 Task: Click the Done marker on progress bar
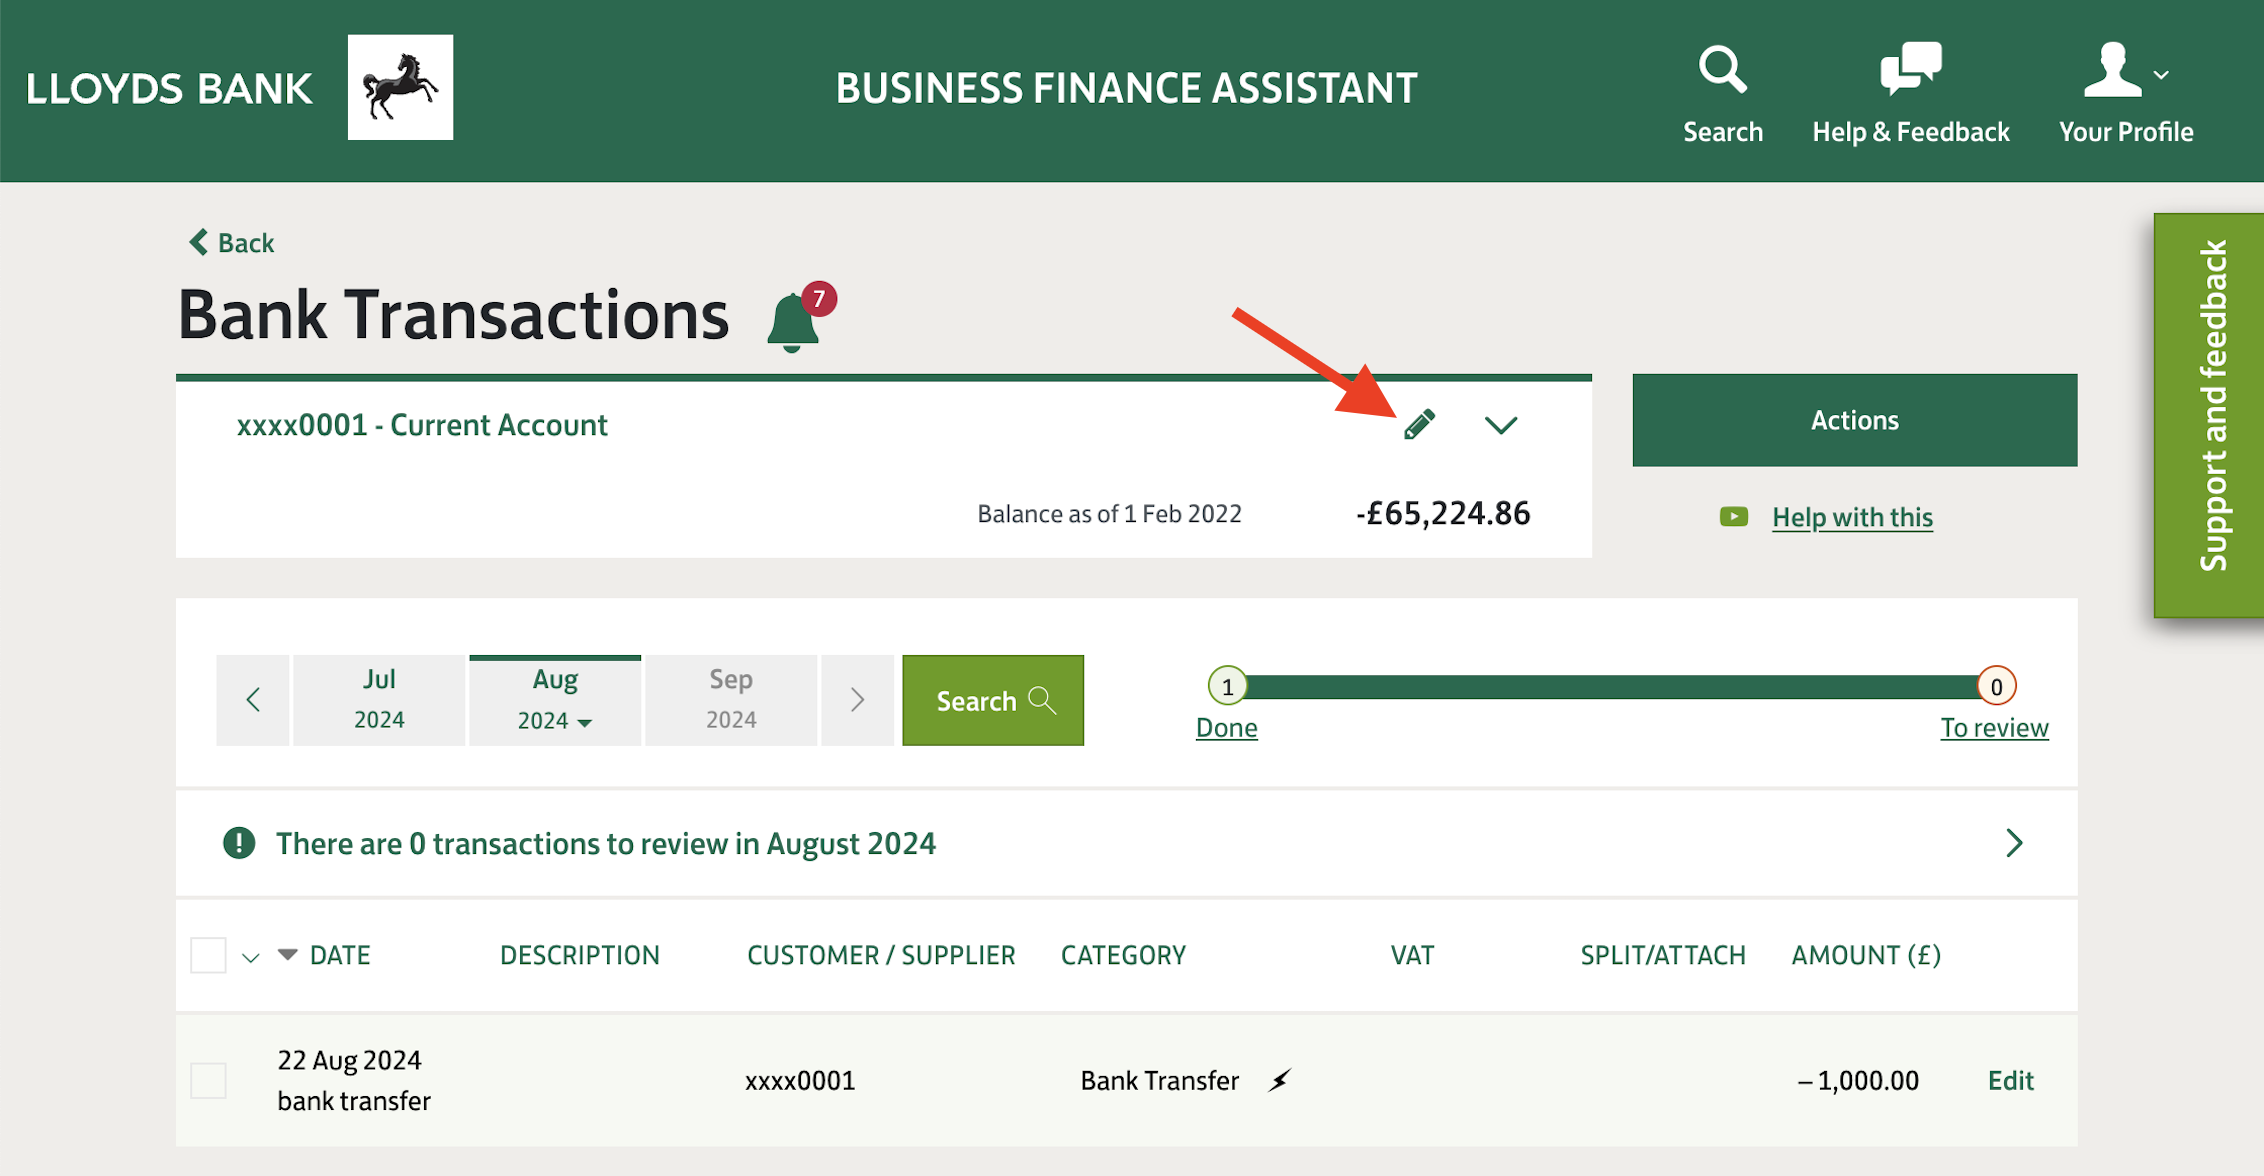(x=1227, y=687)
